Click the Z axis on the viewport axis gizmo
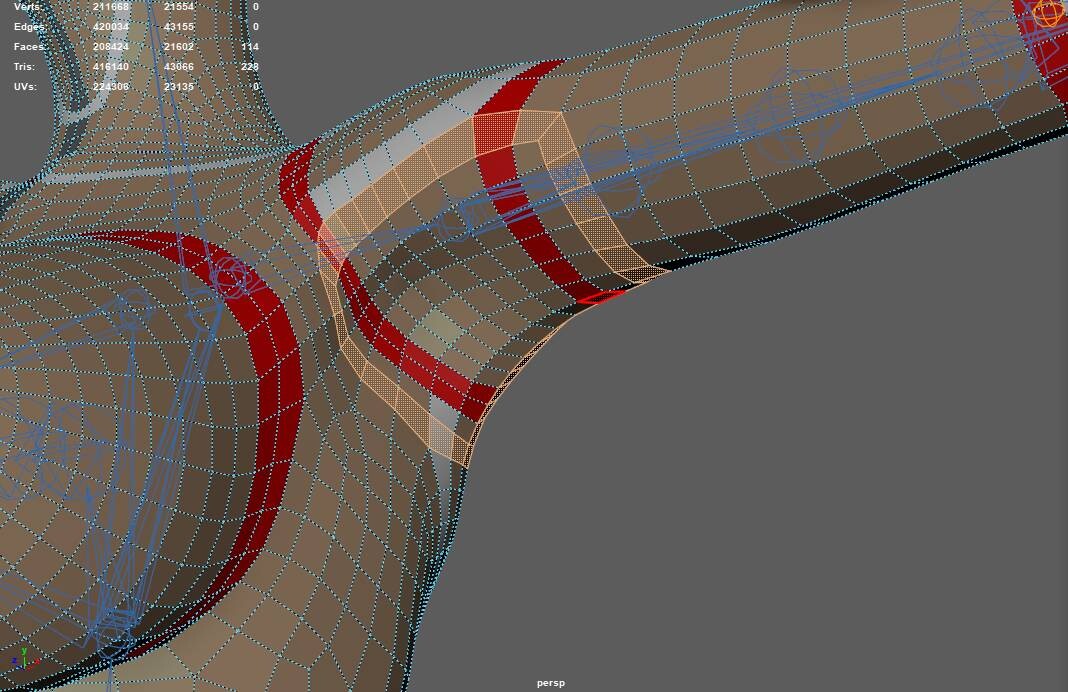This screenshot has height=692, width=1068. coord(13,658)
